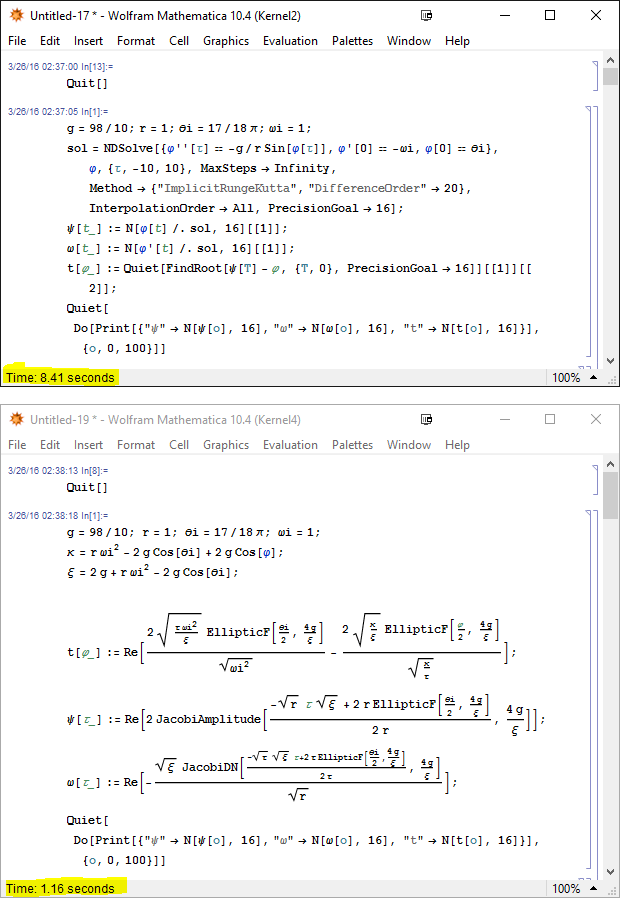Click the Mathematica app icon of Untitled-17
Screen dimensions: 620x898
(x=16, y=15)
